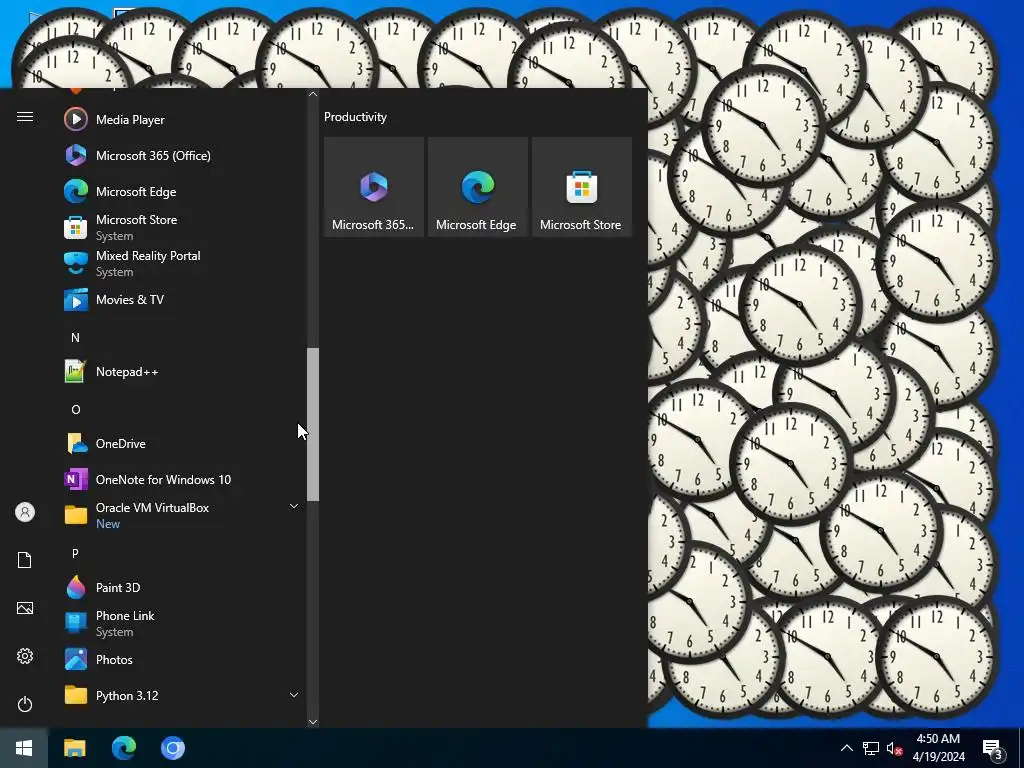Open the blue circular app on taskbar
The image size is (1024, 768).
(x=173, y=748)
